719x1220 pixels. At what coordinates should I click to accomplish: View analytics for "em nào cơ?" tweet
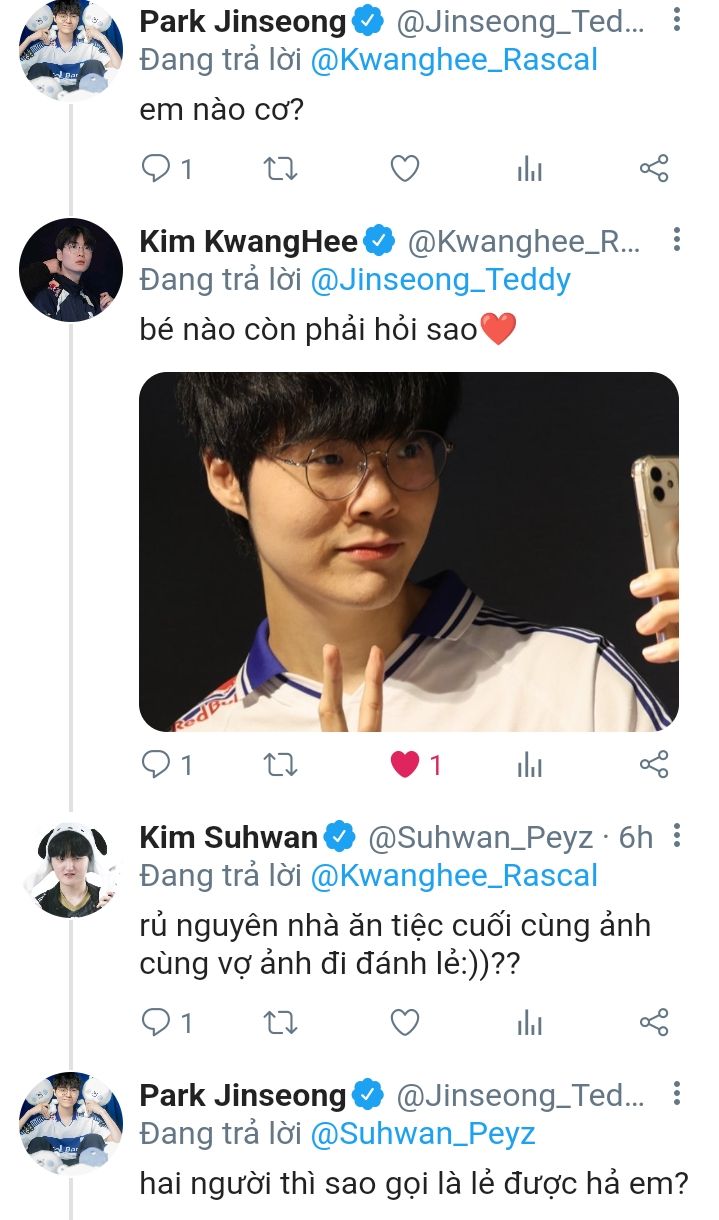tap(529, 170)
